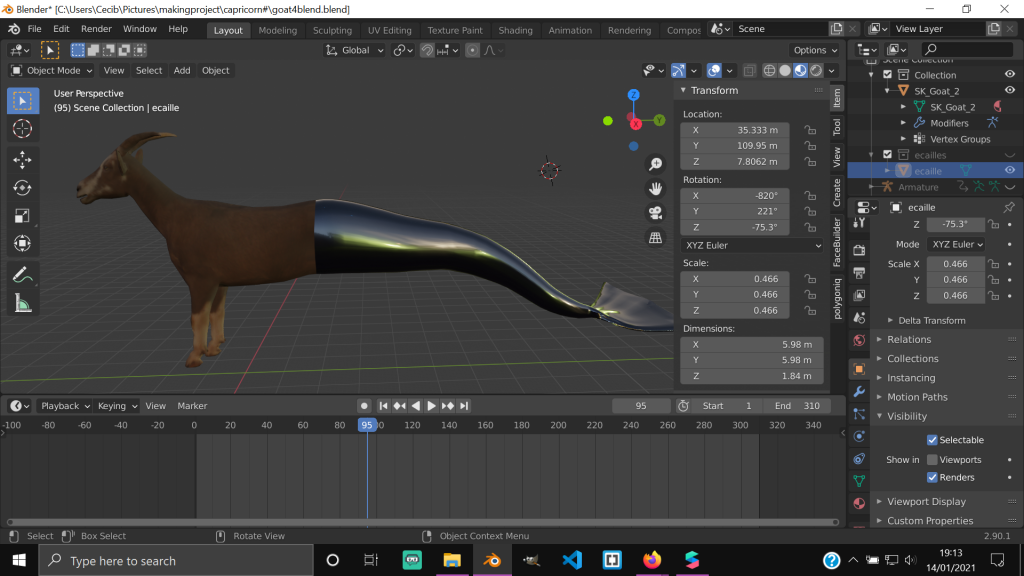The height and width of the screenshot is (576, 1024).
Task: Uncheck the Selectable checkbox
Action: (x=932, y=440)
